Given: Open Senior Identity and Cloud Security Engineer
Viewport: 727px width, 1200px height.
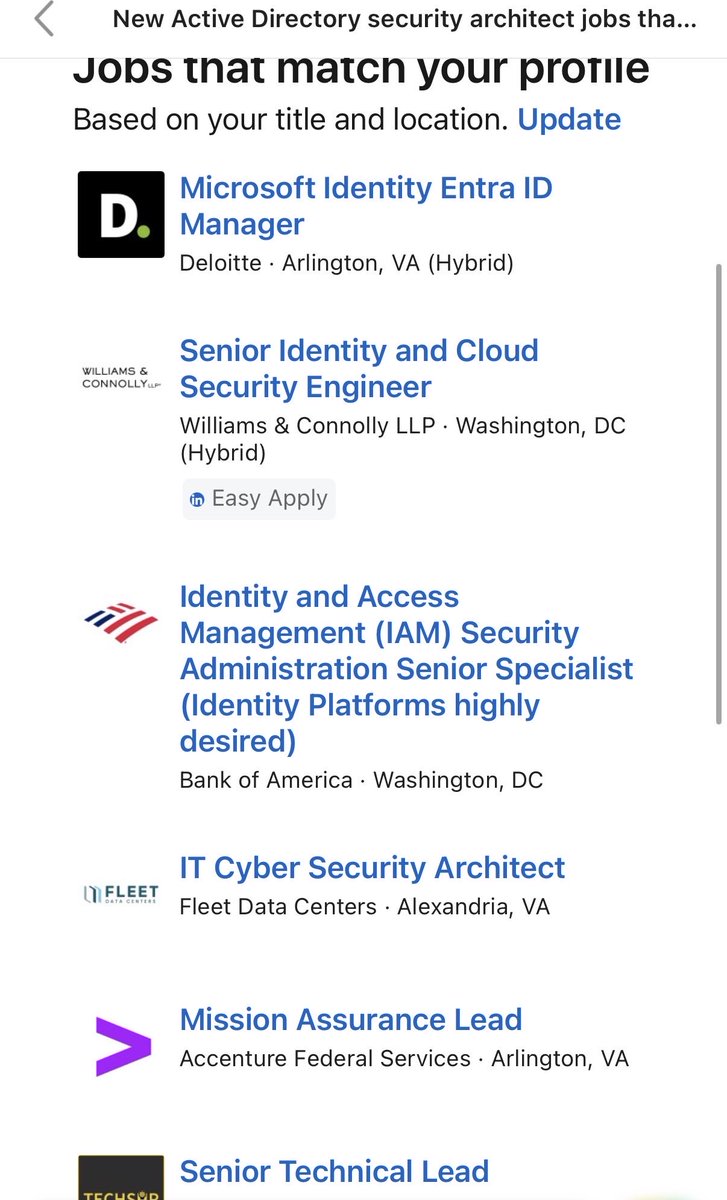Looking at the screenshot, I should (x=359, y=369).
